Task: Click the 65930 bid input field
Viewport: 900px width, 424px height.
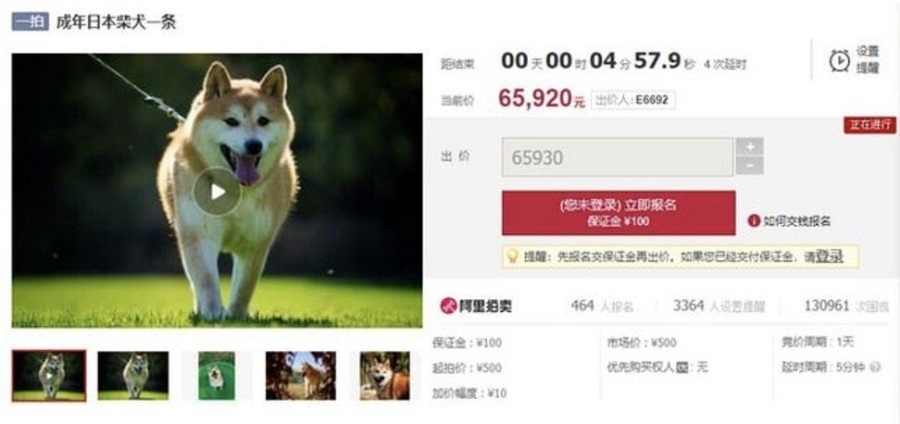Action: 617,157
